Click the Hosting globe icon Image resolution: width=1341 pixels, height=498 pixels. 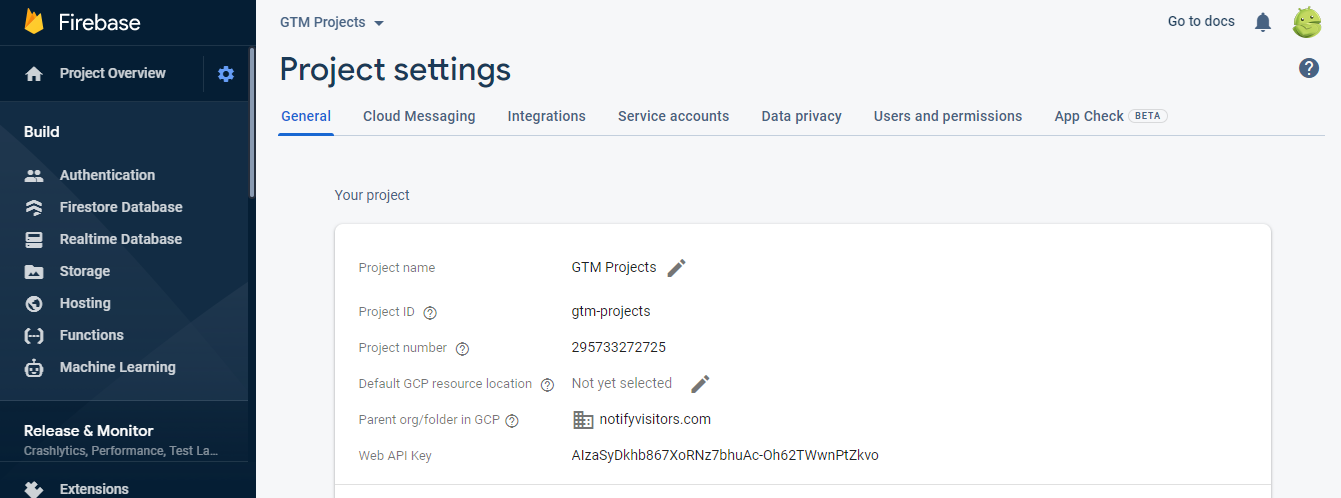34,303
